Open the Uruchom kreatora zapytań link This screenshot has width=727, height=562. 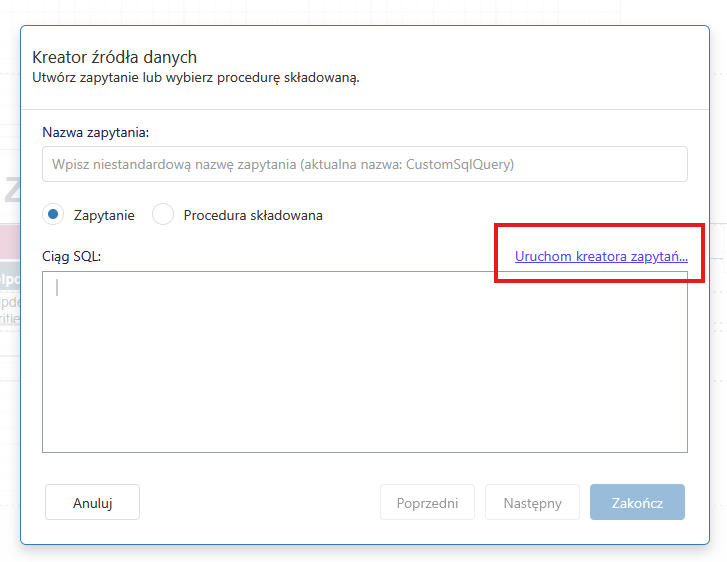(x=601, y=256)
